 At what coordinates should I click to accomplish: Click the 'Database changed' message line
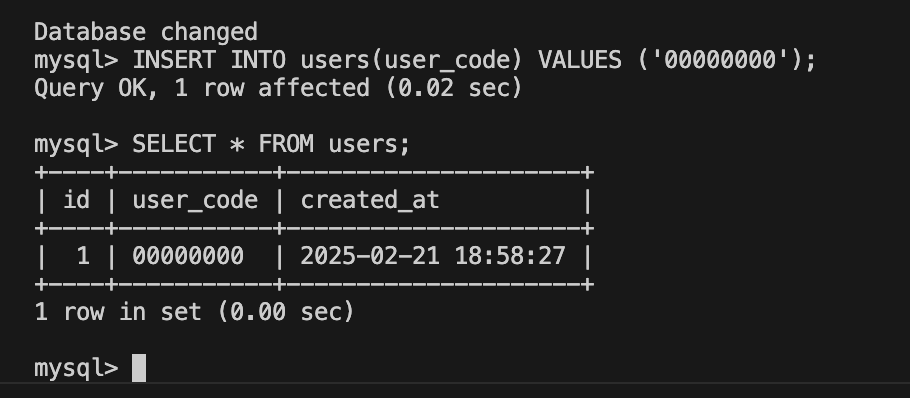coord(146,32)
